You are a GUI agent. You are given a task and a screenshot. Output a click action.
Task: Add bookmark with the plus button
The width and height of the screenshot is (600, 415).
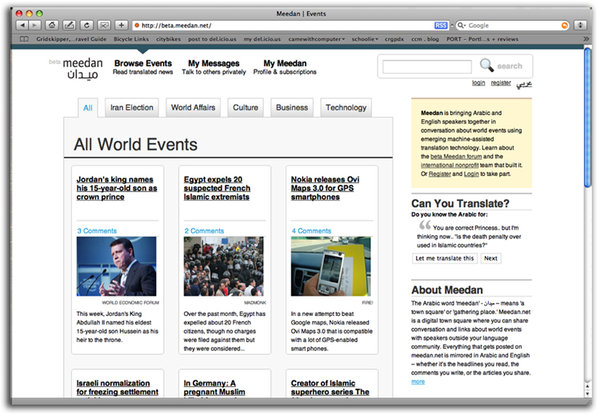pos(121,25)
